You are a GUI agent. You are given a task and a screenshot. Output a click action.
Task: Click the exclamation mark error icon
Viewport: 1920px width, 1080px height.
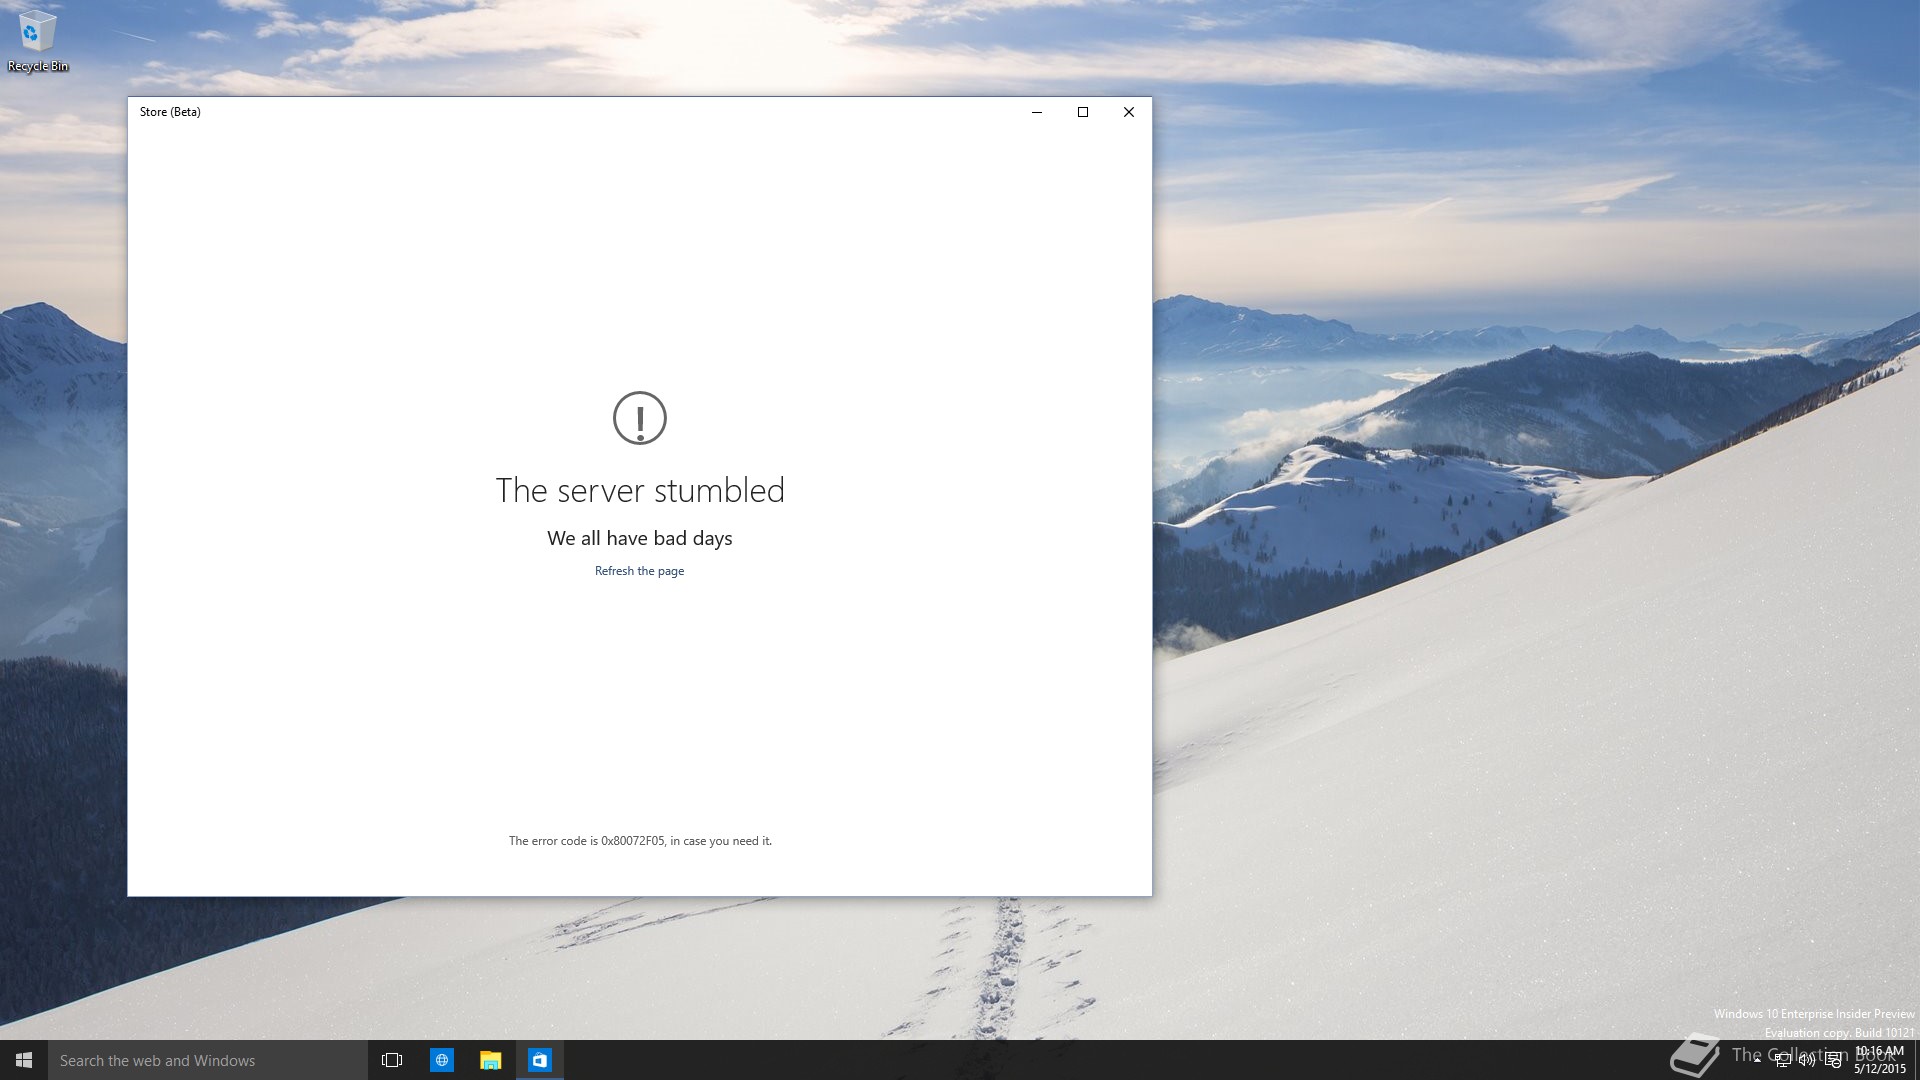(640, 418)
